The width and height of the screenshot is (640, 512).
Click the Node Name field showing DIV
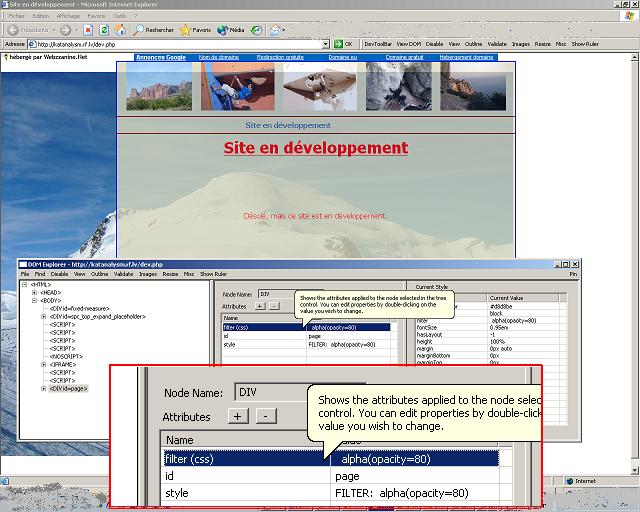(278, 294)
